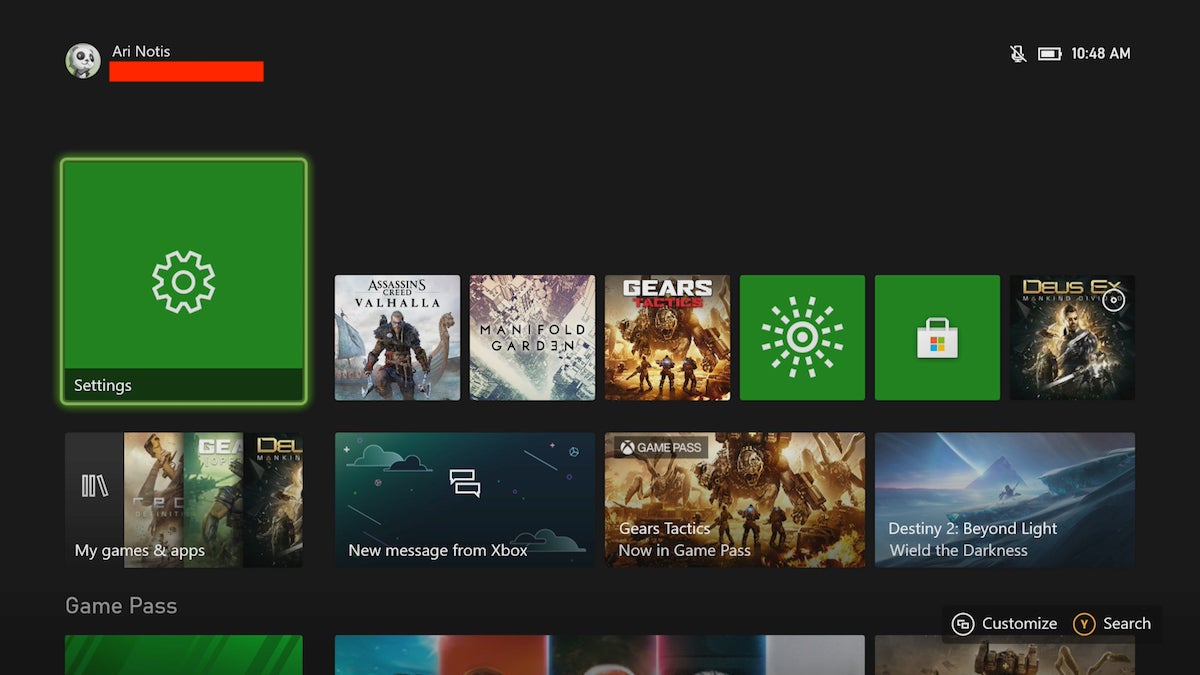The image size is (1200, 675).
Task: Launch Deus Ex Mankind Divided
Action: (1072, 337)
